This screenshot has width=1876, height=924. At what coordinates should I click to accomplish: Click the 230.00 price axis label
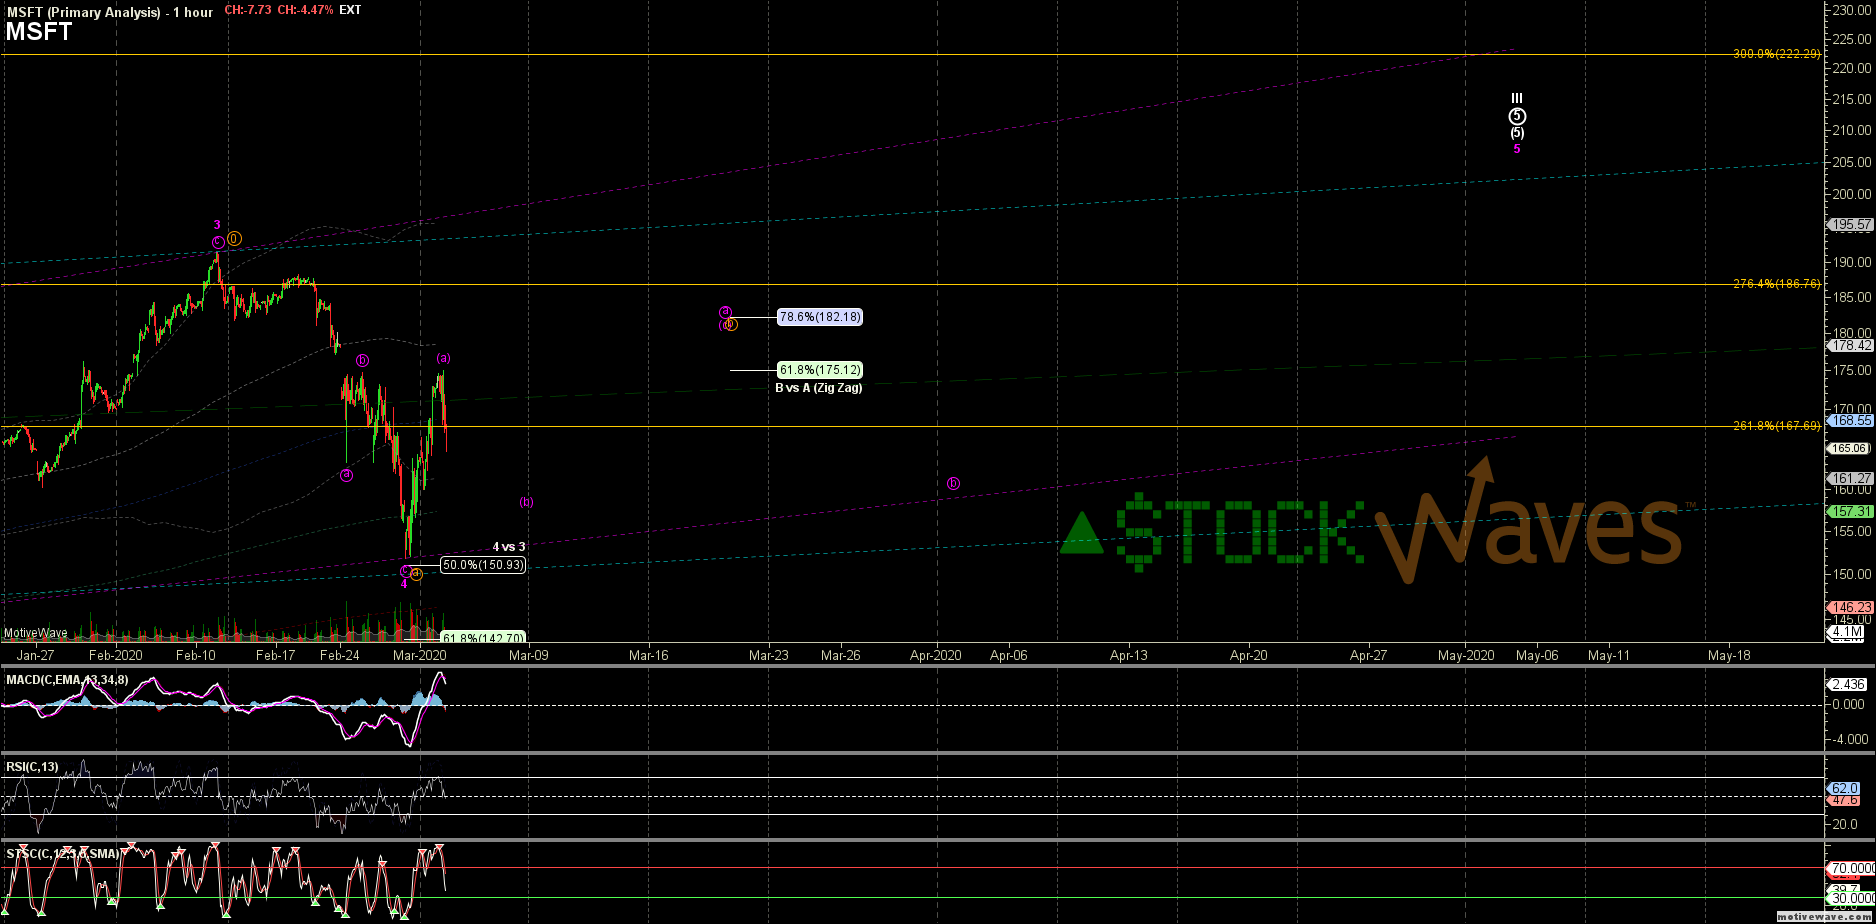pyautogui.click(x=1853, y=10)
